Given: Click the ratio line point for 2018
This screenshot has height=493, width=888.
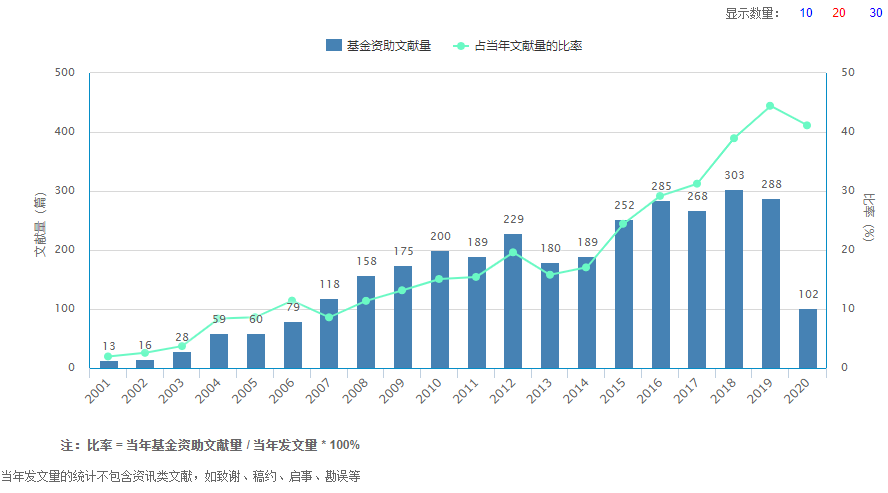Looking at the screenshot, I should pyautogui.click(x=734, y=138).
